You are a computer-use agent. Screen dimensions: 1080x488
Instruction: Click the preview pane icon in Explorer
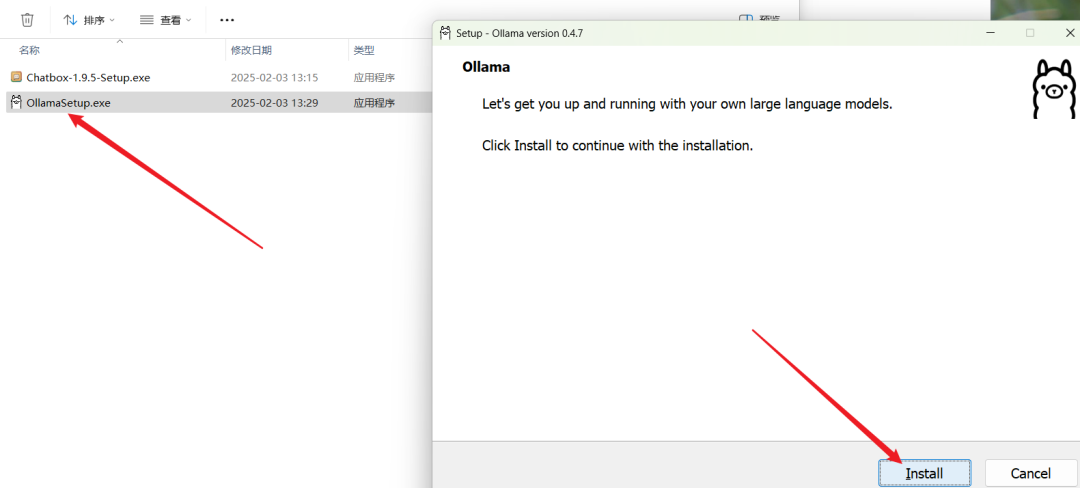tap(746, 19)
